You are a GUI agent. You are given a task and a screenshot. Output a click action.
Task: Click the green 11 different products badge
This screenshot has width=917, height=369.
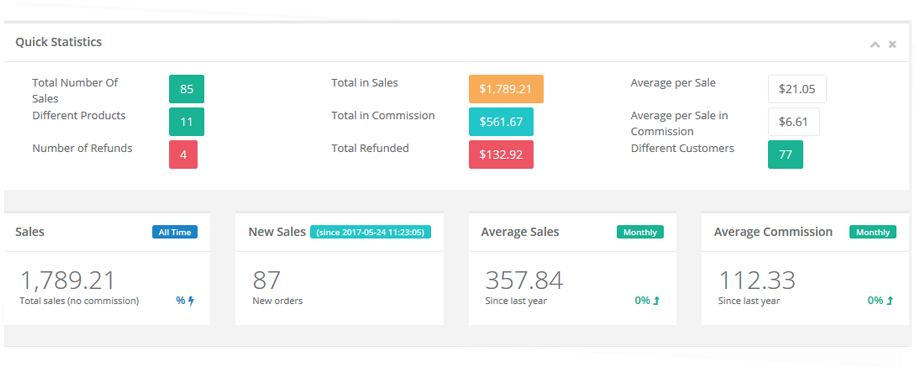click(x=187, y=122)
